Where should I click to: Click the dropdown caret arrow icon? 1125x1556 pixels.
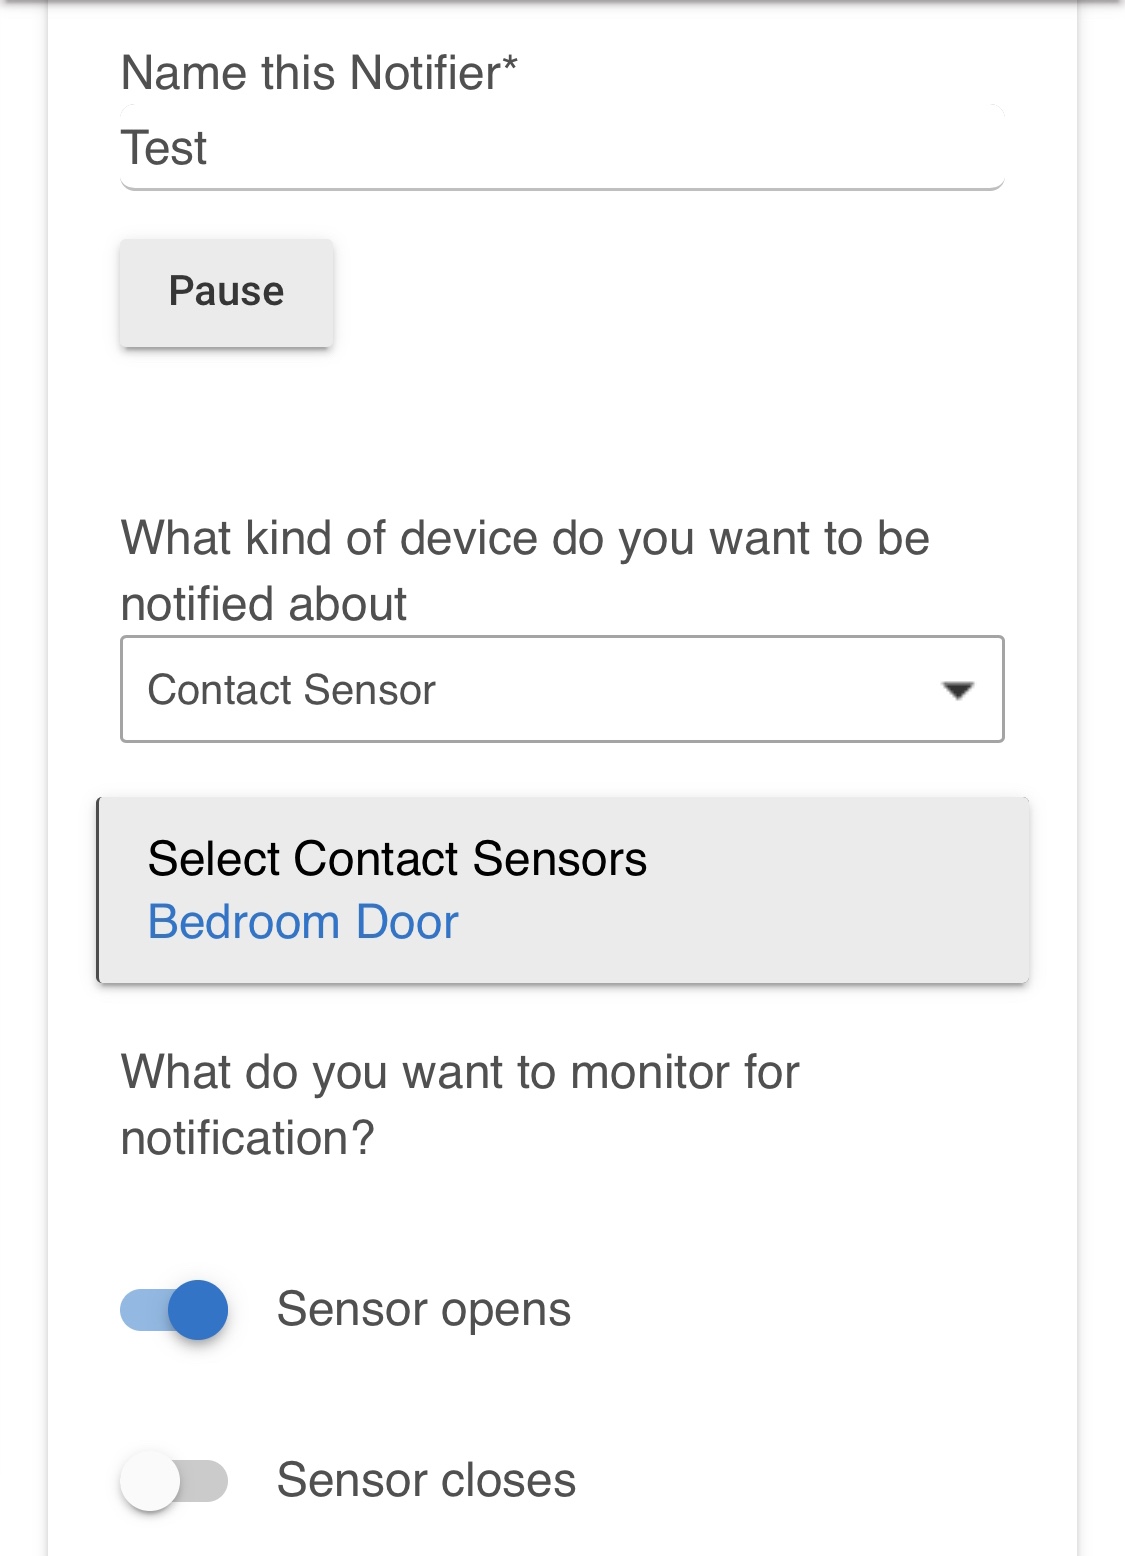click(958, 690)
